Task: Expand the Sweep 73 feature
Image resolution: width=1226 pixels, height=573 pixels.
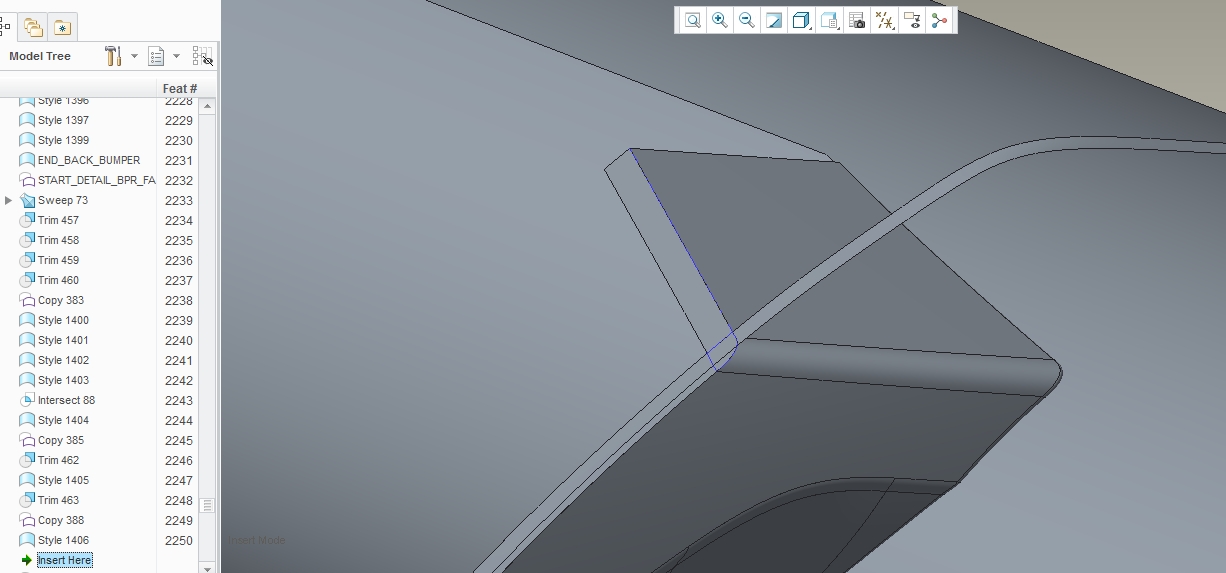Action: coord(9,200)
